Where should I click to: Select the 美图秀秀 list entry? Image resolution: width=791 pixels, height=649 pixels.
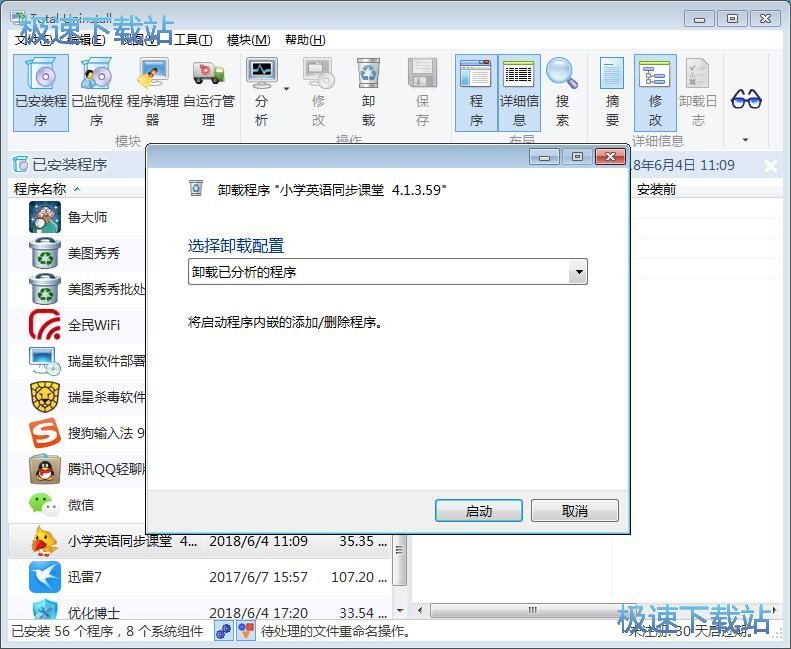pos(94,253)
